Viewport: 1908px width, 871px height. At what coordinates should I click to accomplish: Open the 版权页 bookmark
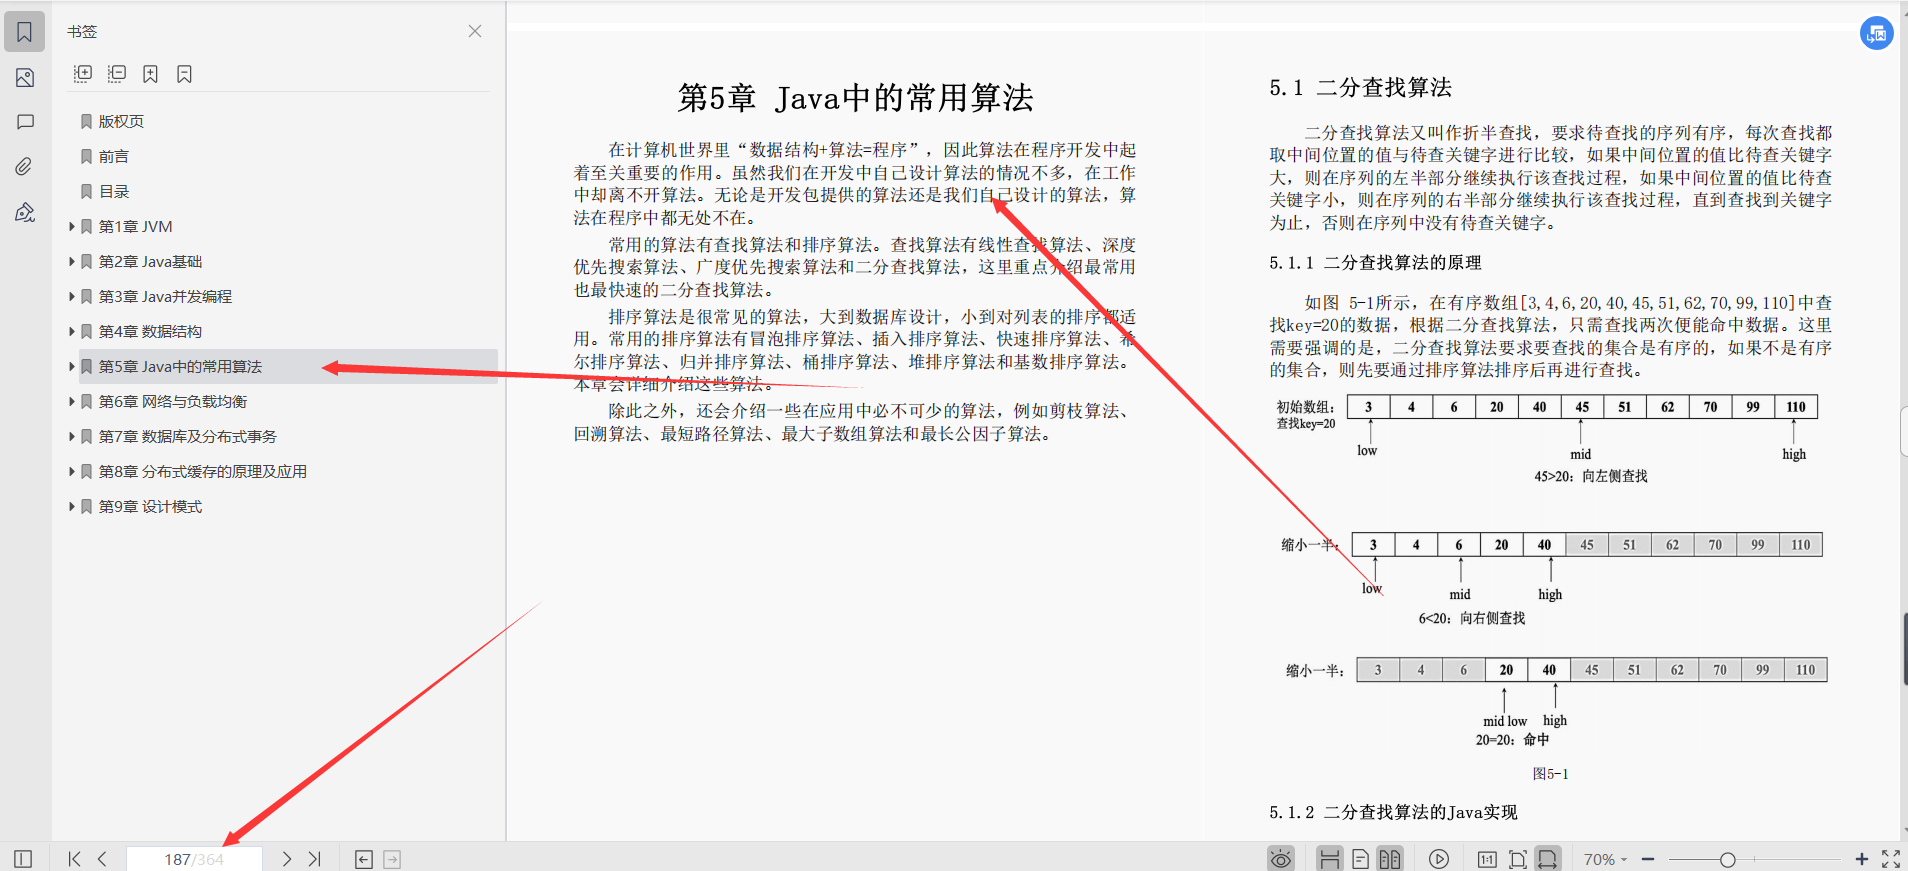point(121,121)
